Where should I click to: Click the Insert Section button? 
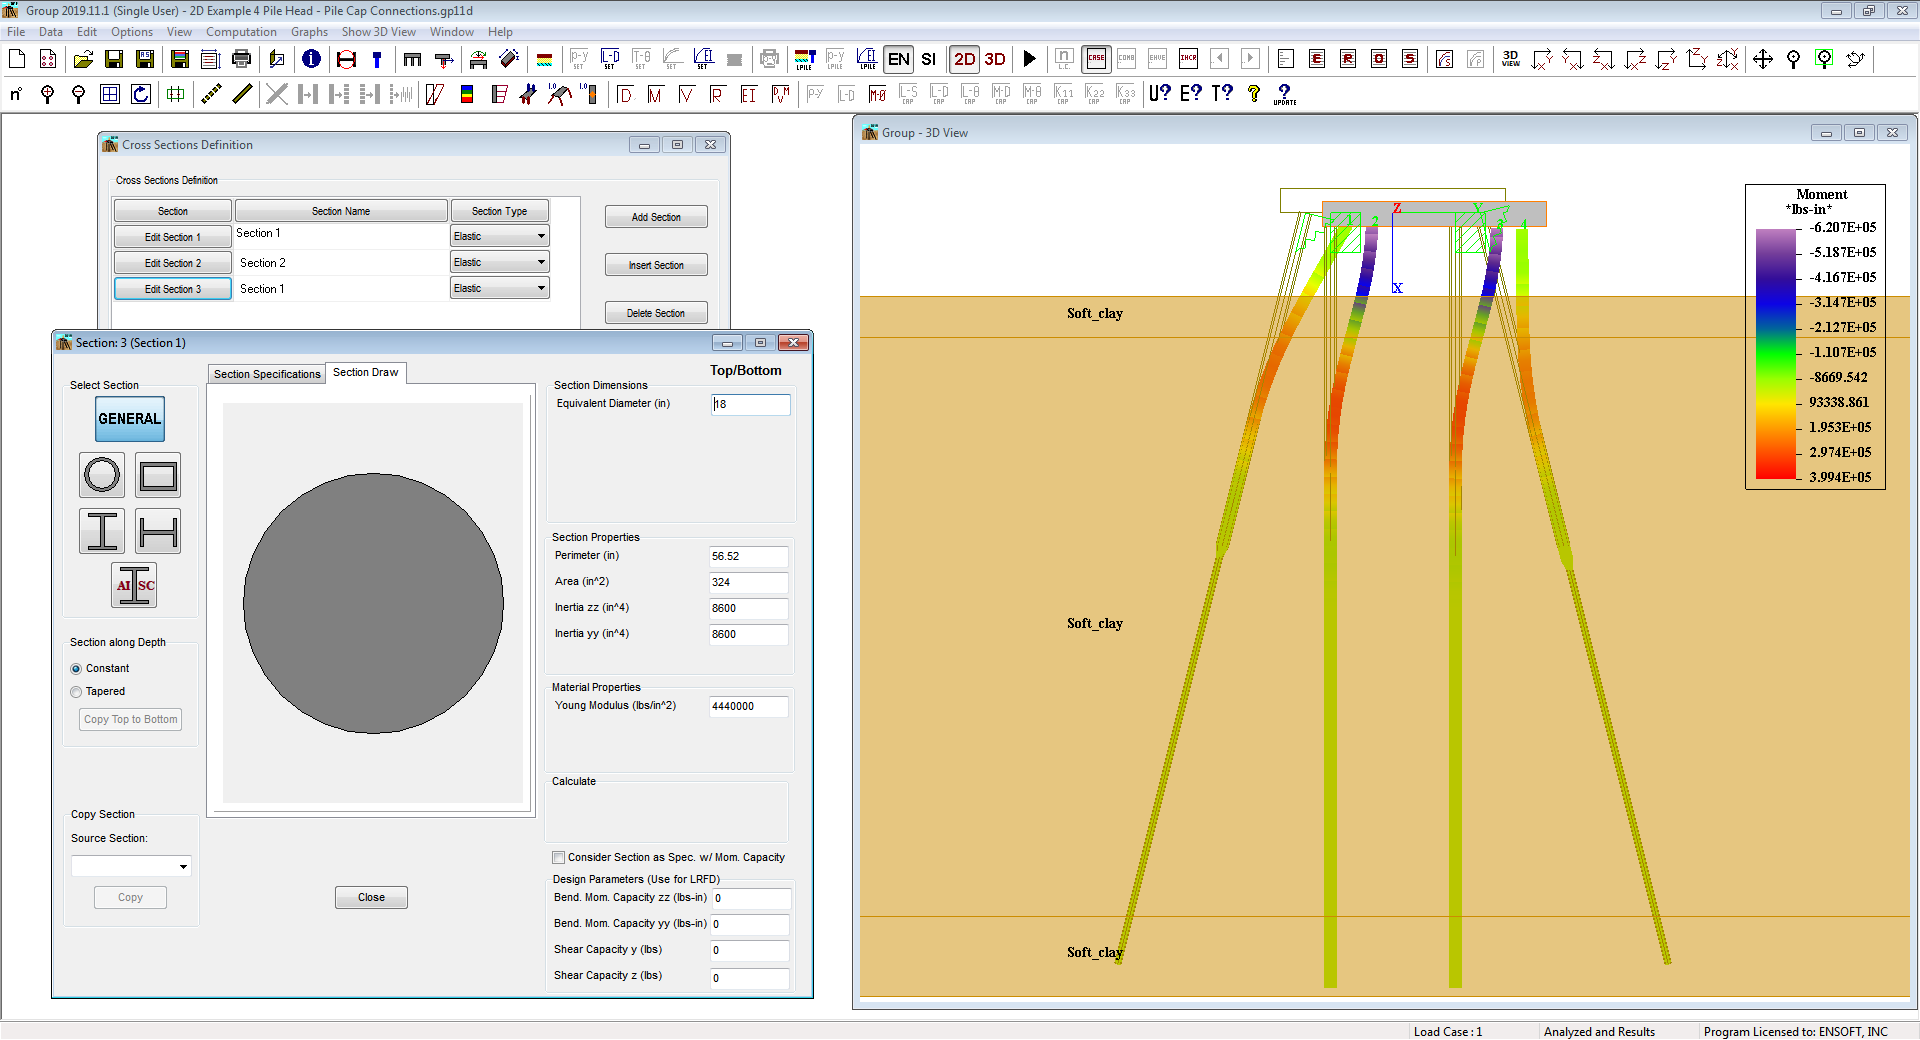coord(656,265)
